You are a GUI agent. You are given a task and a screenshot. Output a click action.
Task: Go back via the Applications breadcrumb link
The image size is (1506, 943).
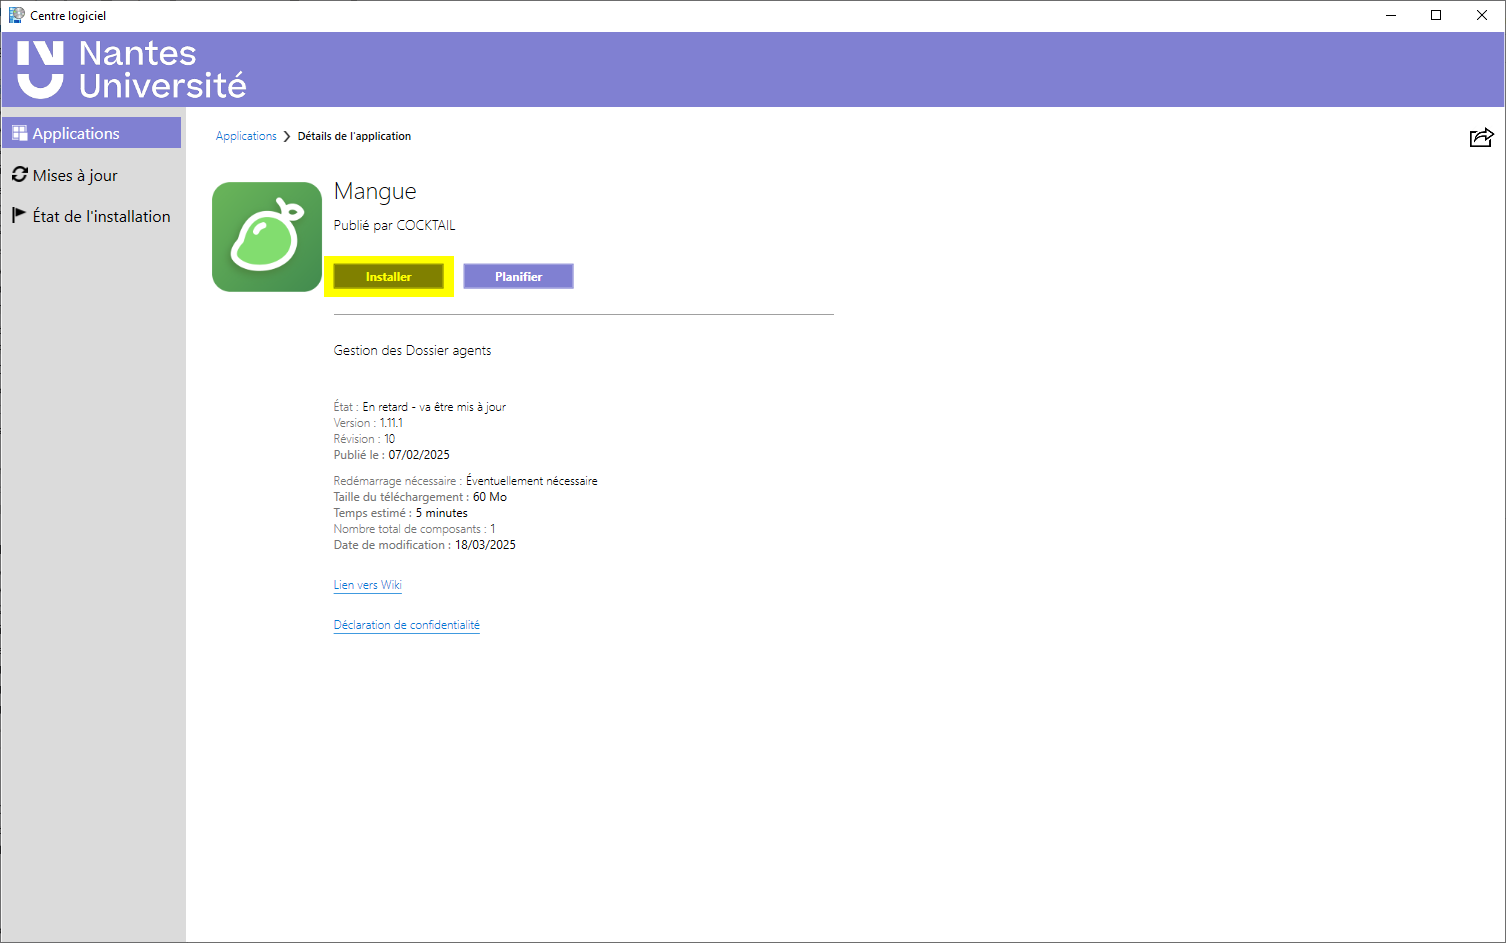246,136
